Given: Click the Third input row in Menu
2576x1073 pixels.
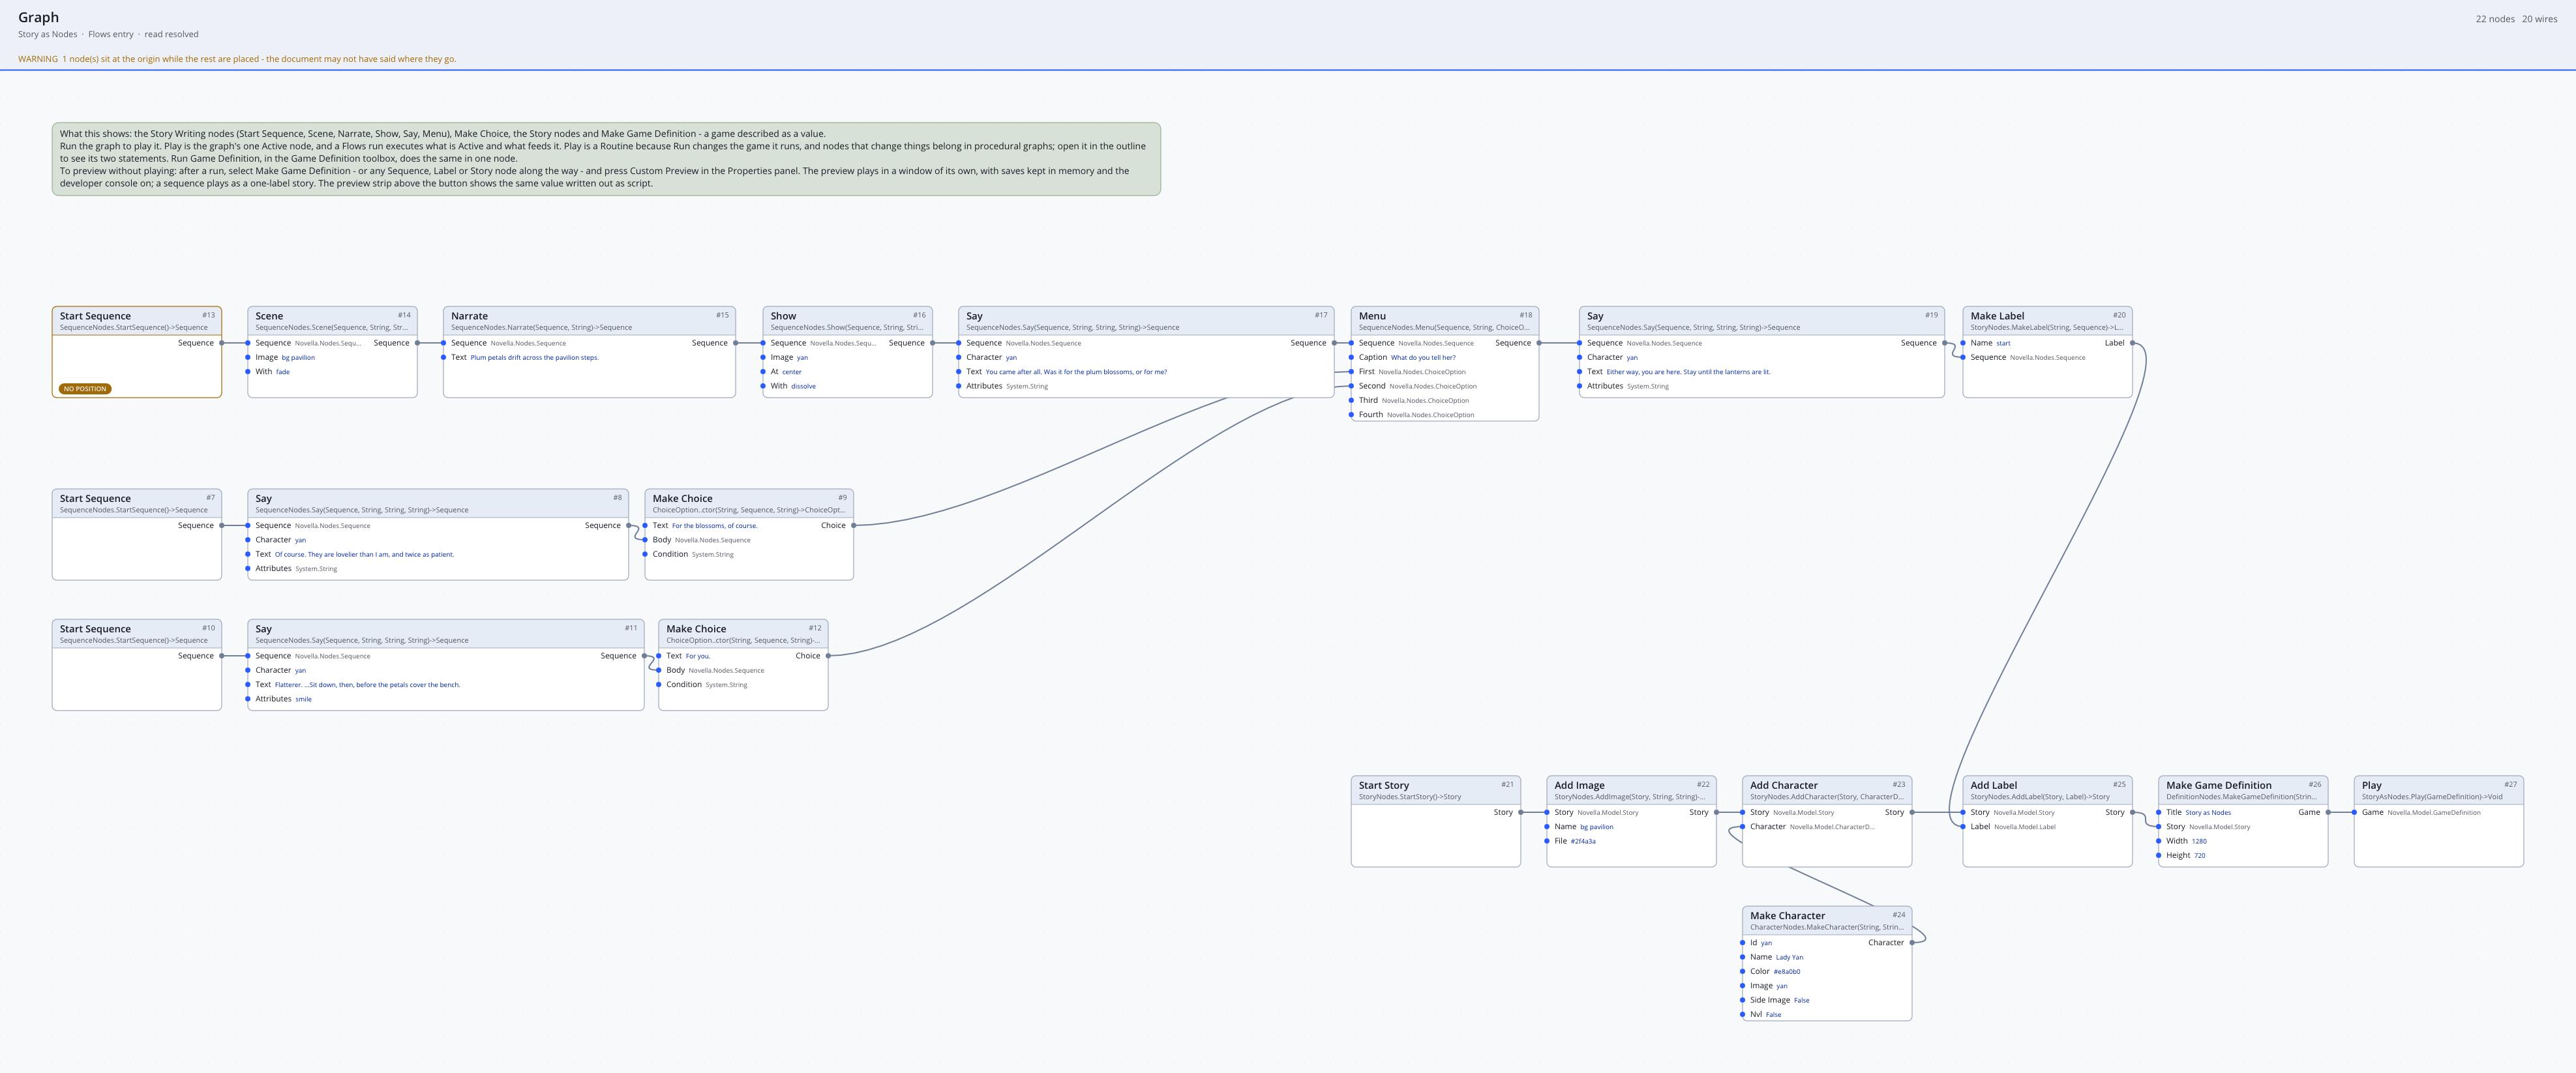Looking at the screenshot, I should (x=1444, y=400).
